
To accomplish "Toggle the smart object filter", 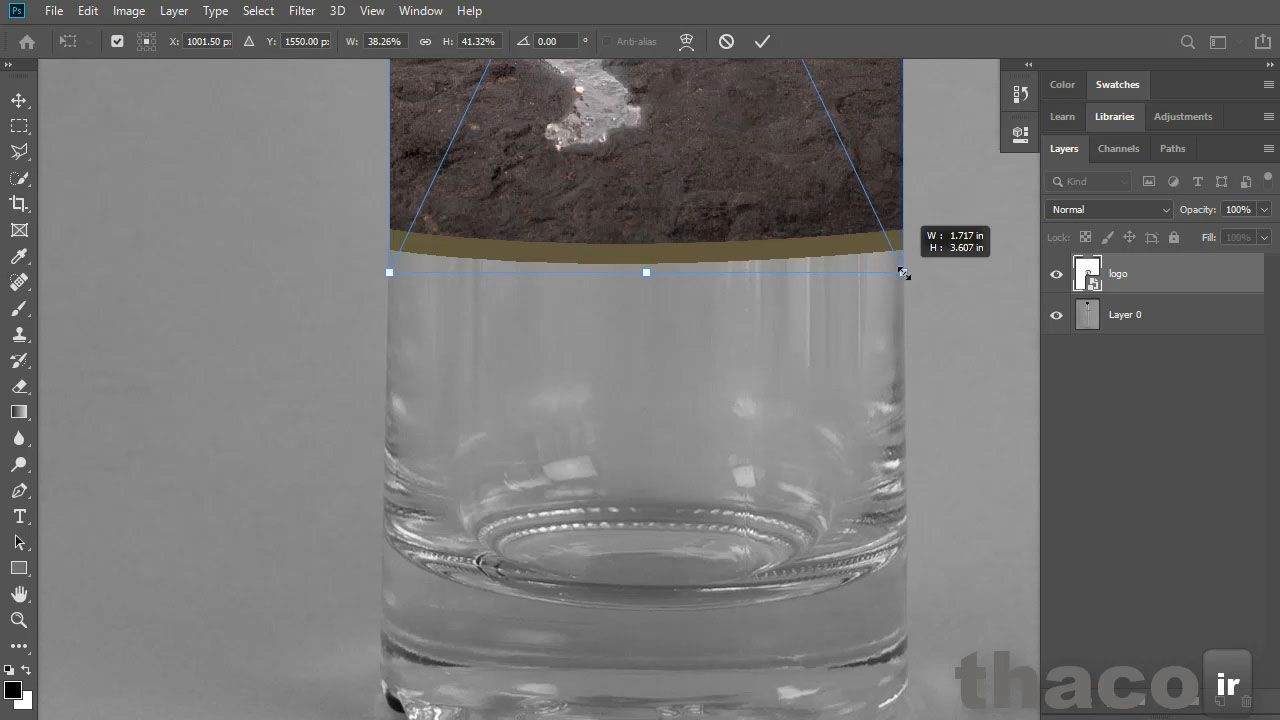I will (x=1245, y=182).
